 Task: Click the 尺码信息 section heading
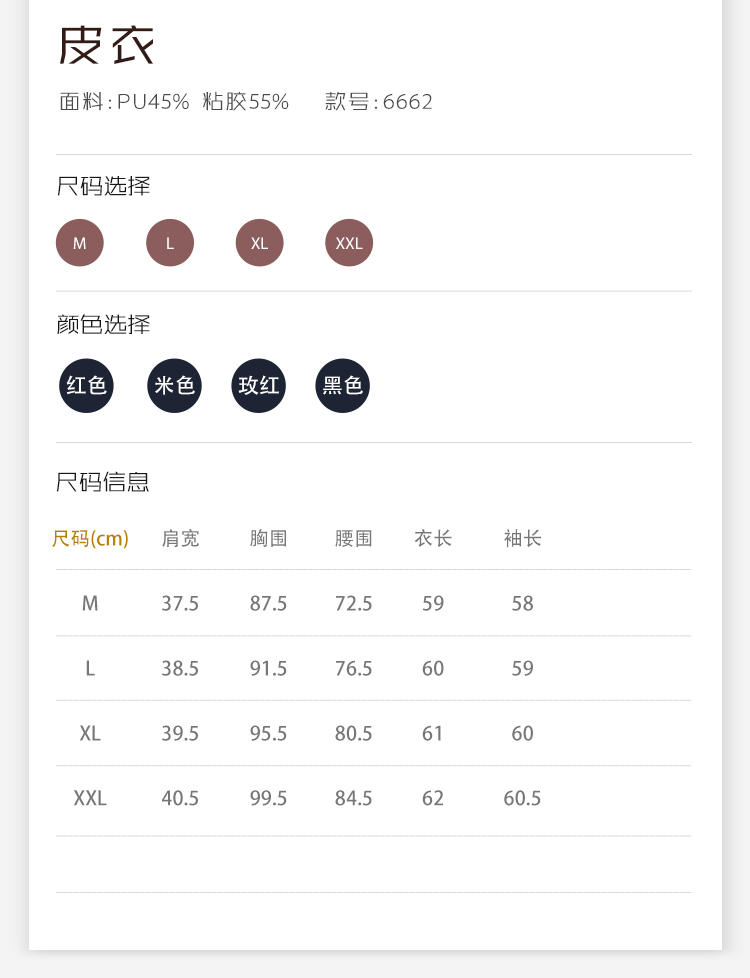(103, 483)
